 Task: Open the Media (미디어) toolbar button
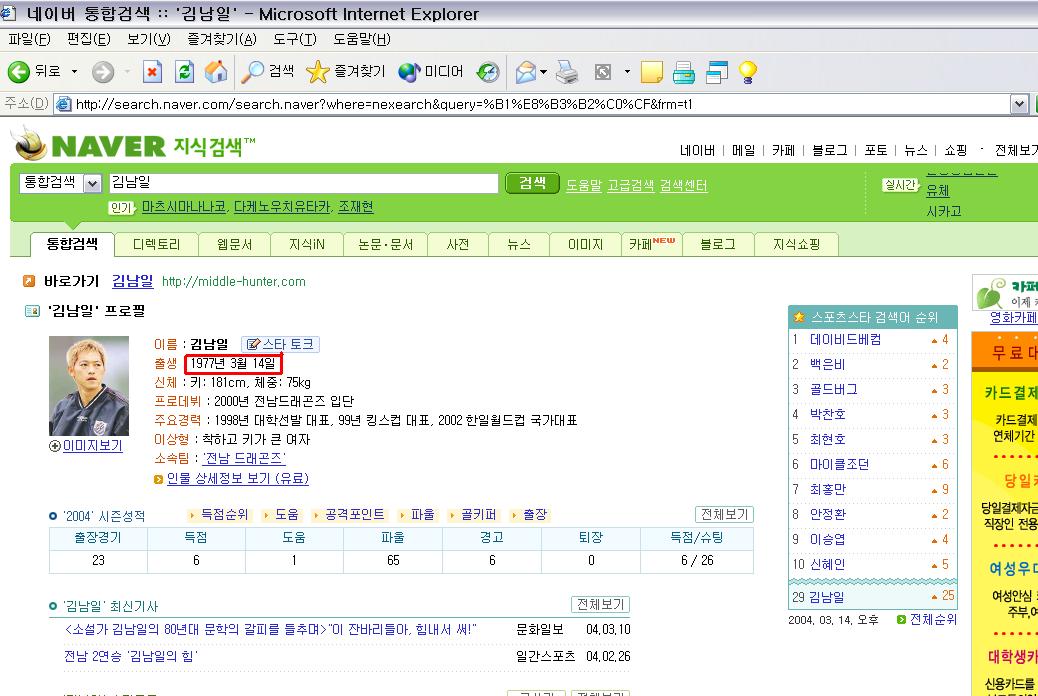pyautogui.click(x=430, y=72)
